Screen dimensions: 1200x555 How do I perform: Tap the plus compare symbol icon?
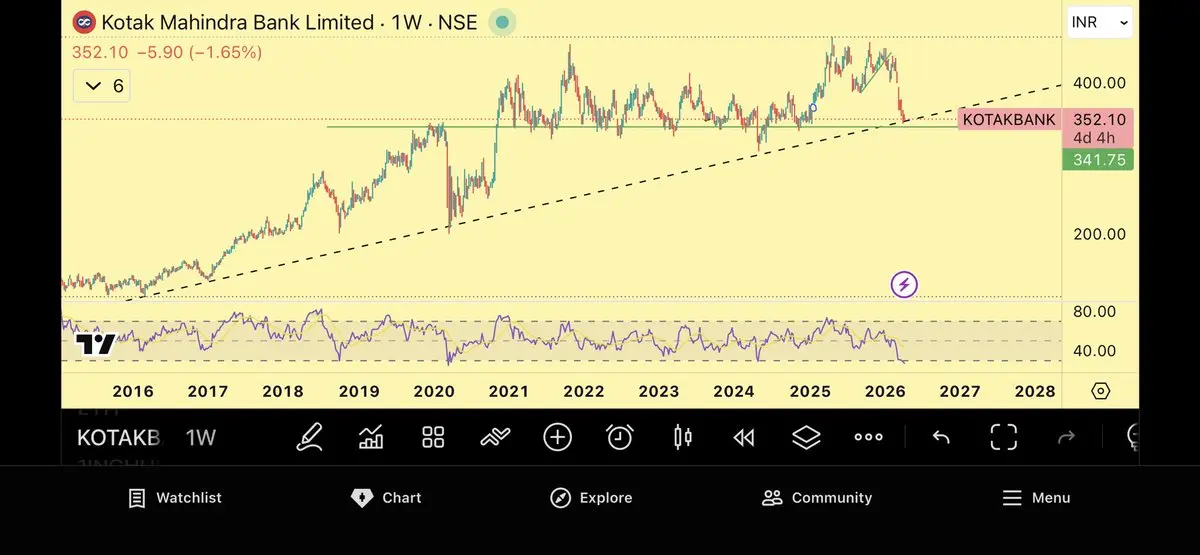[x=557, y=437]
